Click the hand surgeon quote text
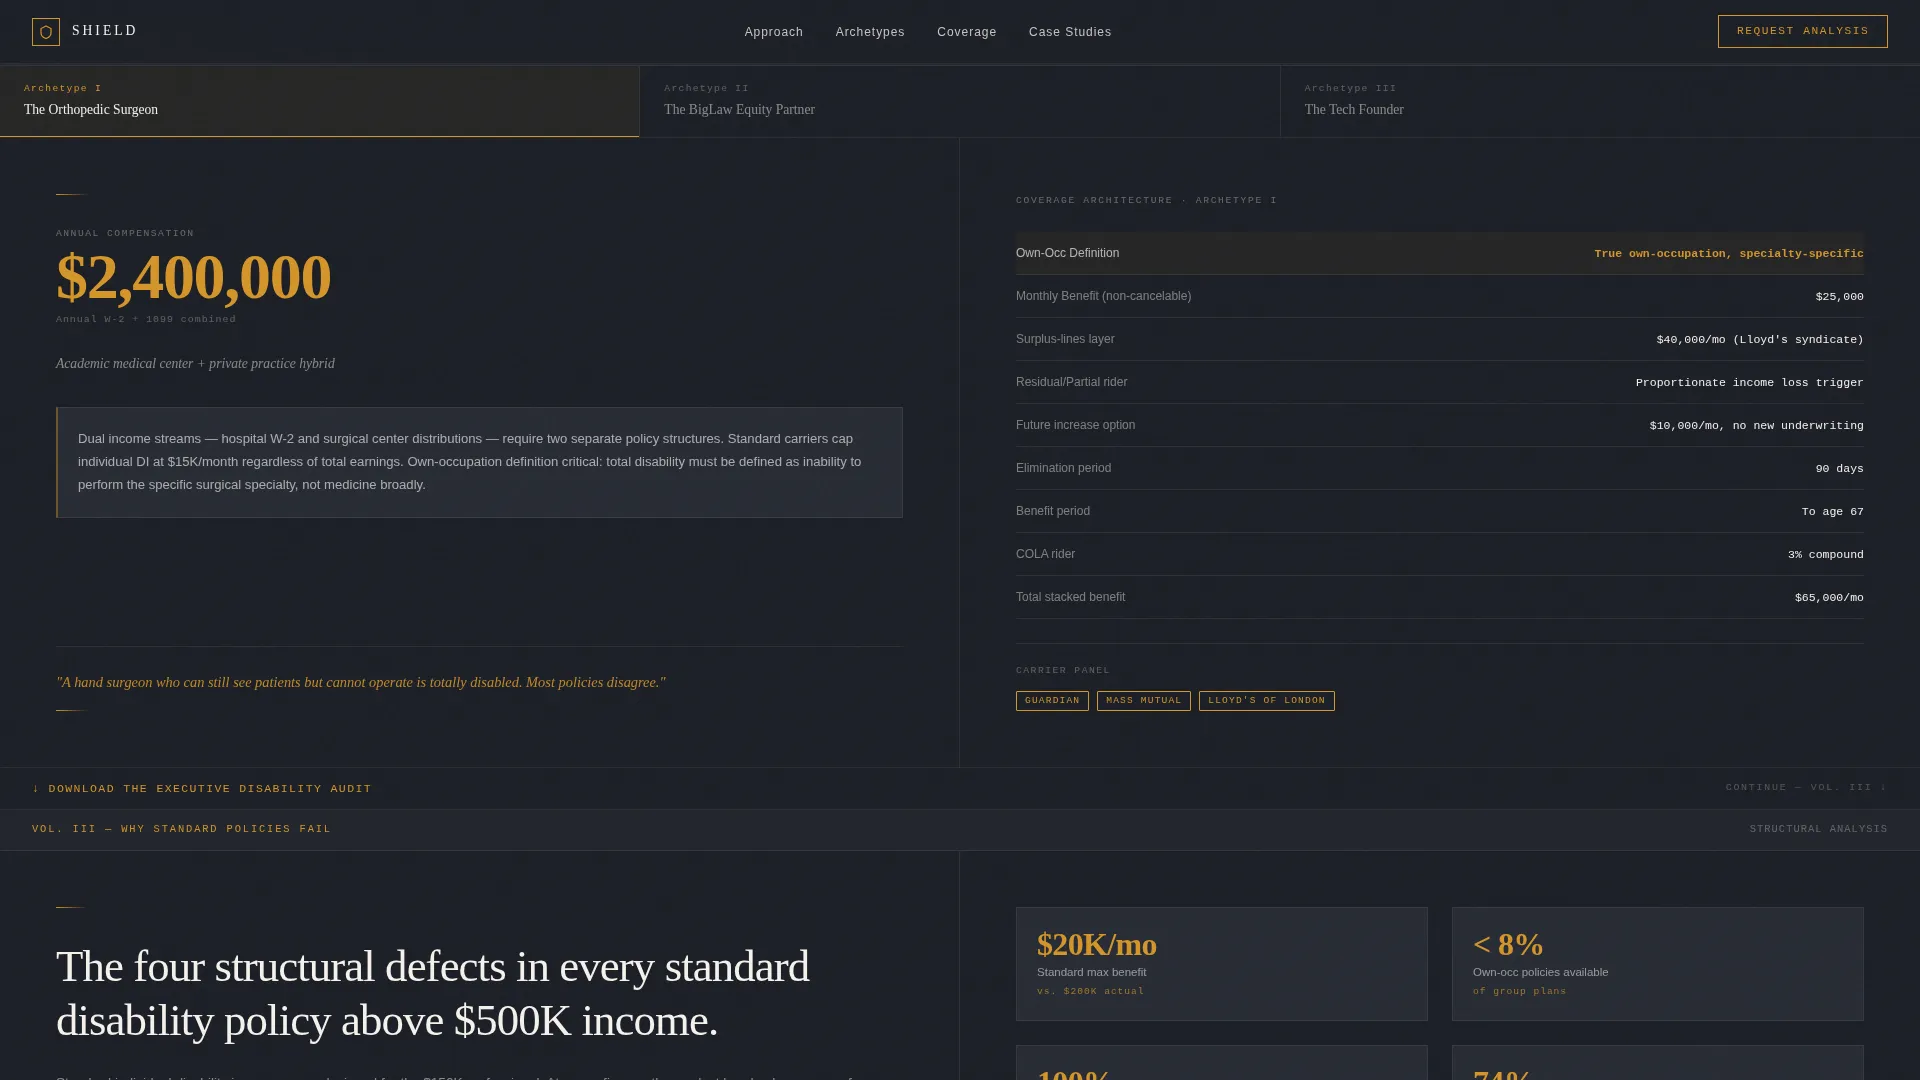 (x=361, y=682)
